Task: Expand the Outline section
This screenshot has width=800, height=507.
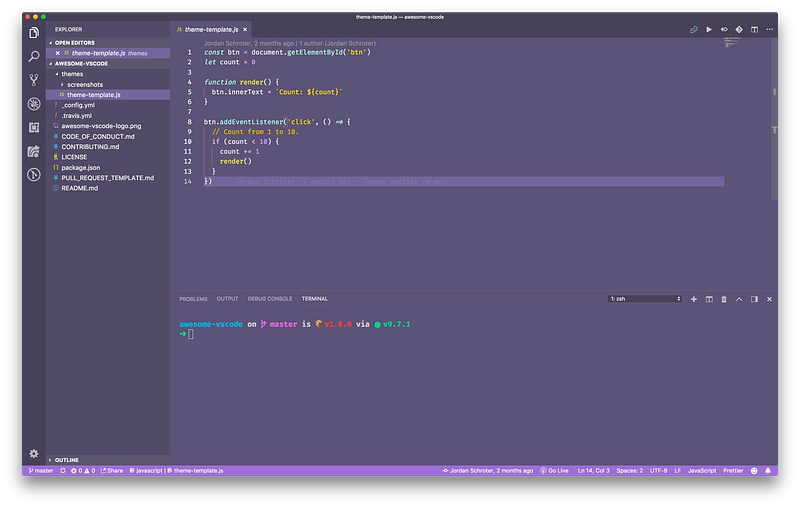Action: (67, 459)
